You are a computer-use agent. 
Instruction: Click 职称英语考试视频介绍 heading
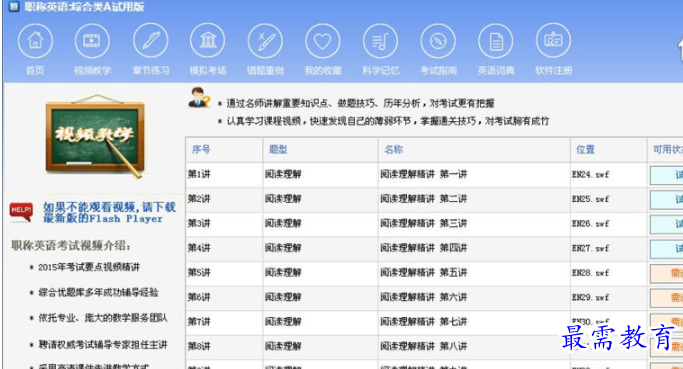click(x=71, y=246)
